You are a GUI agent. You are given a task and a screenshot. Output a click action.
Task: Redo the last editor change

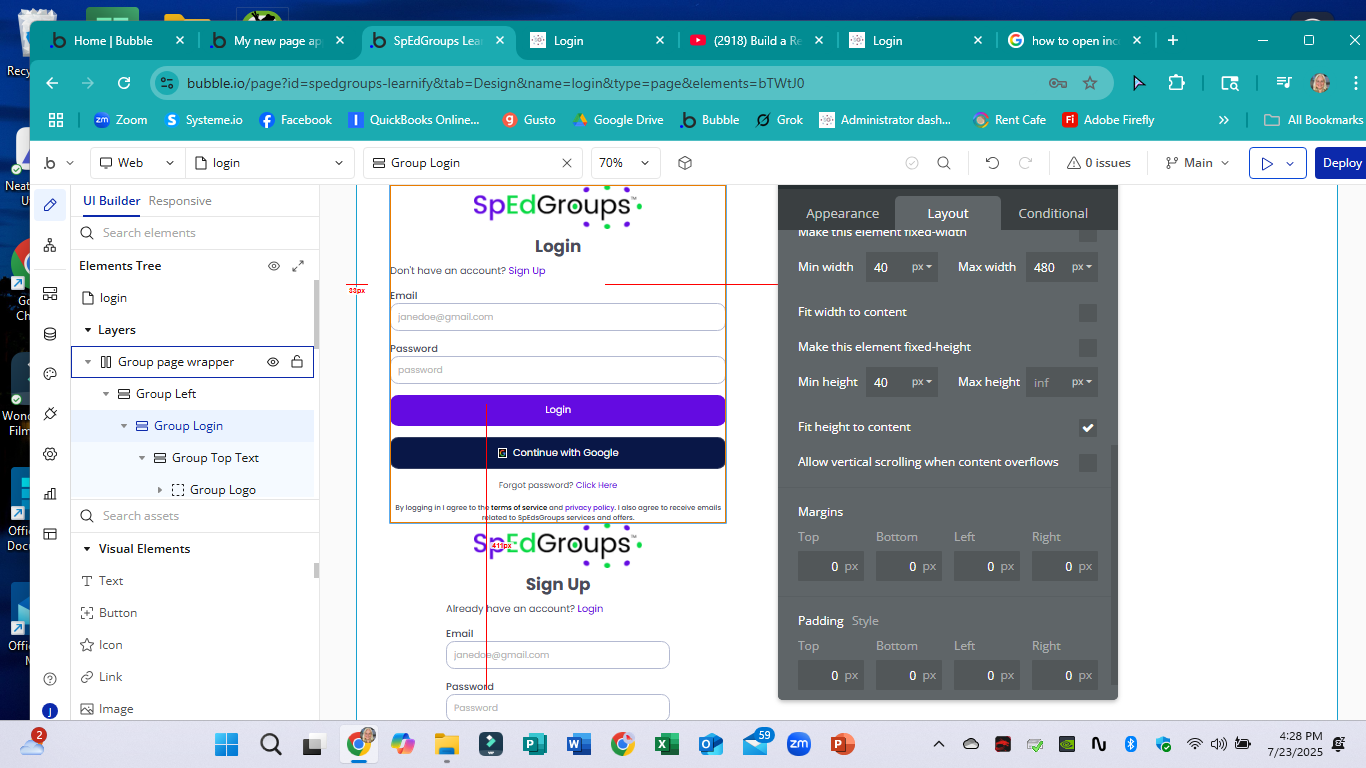(x=1025, y=163)
